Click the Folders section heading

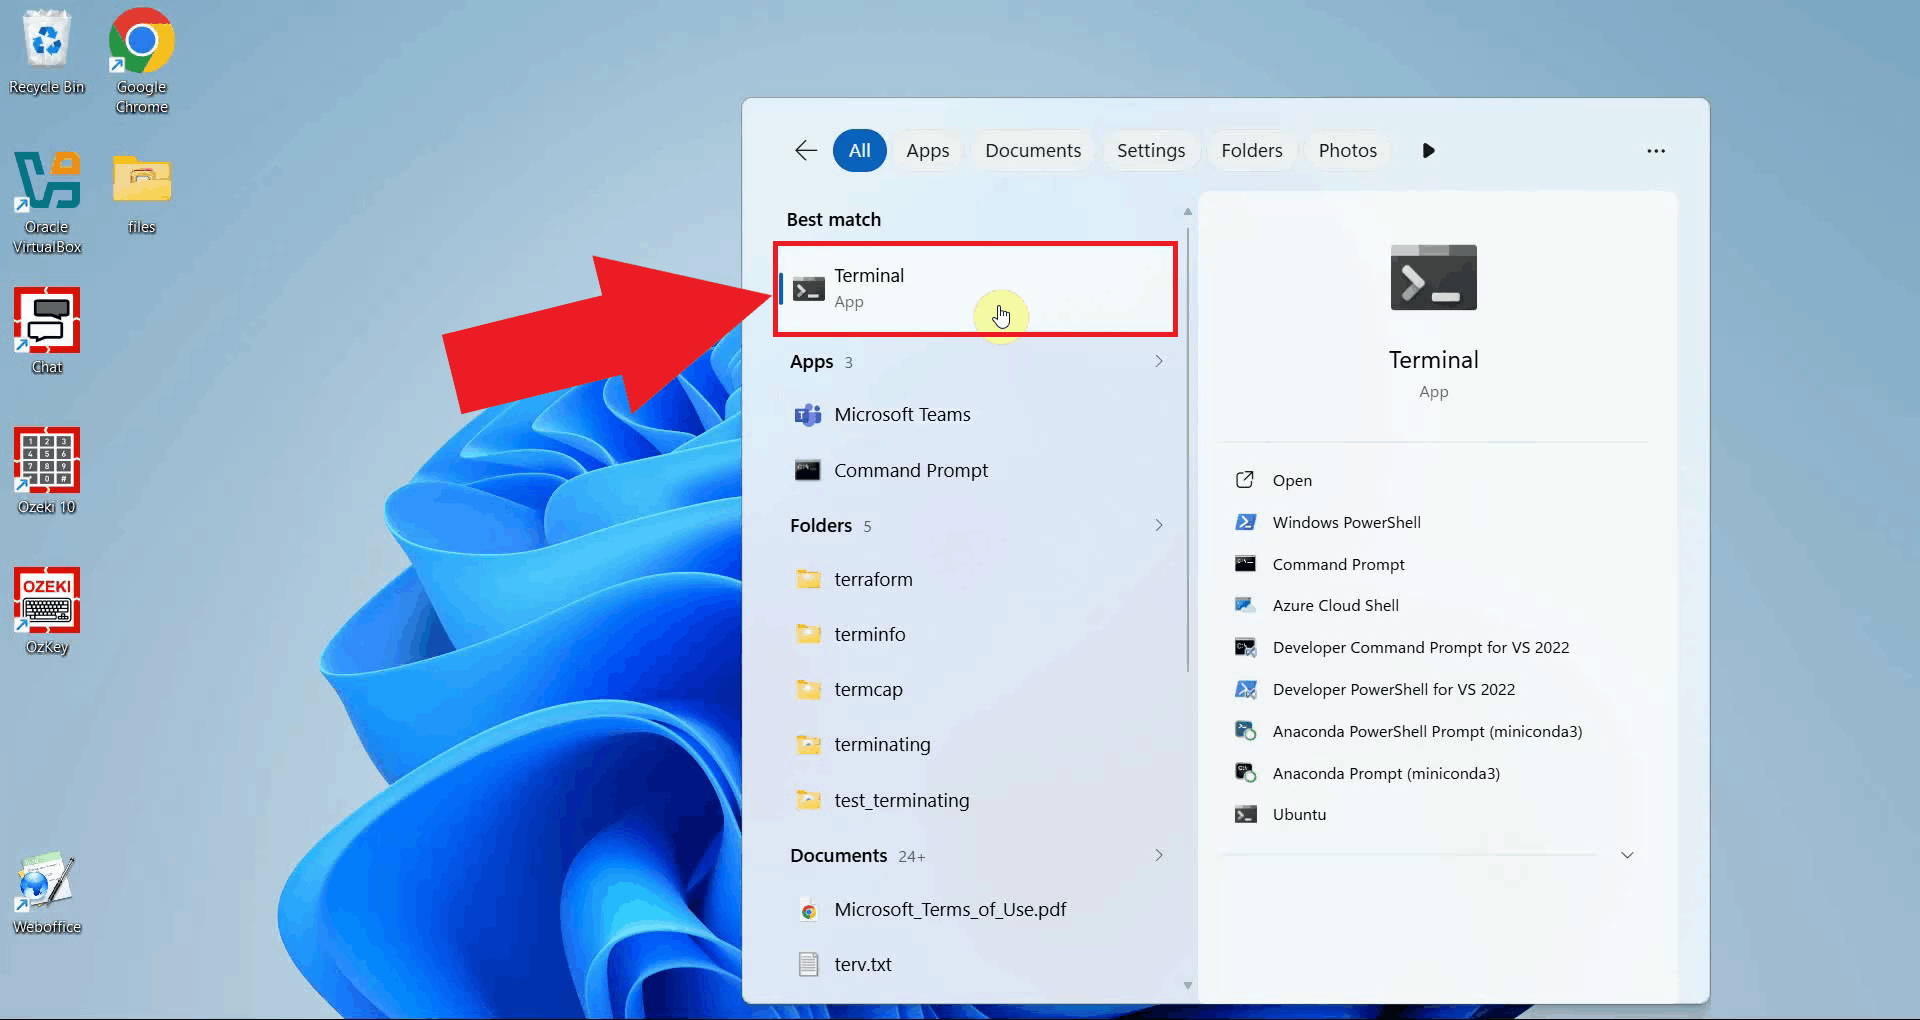pyautogui.click(x=821, y=525)
